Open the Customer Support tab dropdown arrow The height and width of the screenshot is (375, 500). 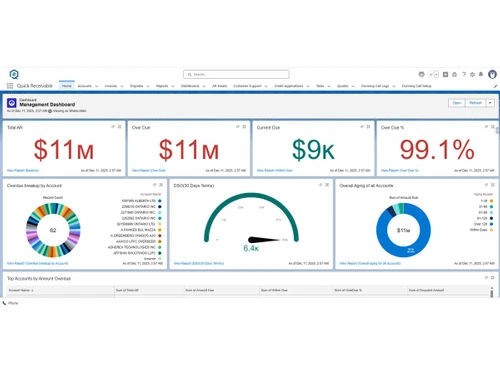click(266, 86)
